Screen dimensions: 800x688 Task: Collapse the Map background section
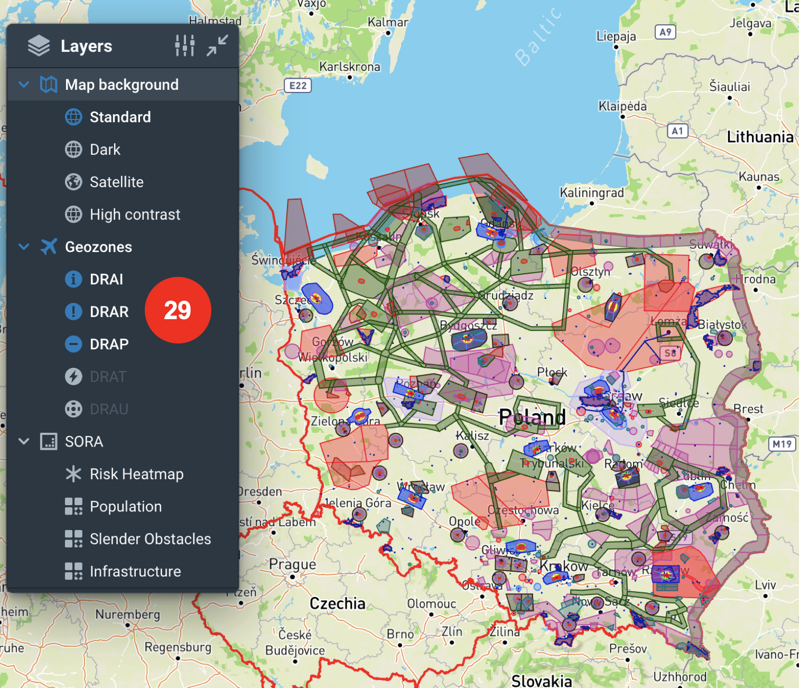[x=24, y=85]
